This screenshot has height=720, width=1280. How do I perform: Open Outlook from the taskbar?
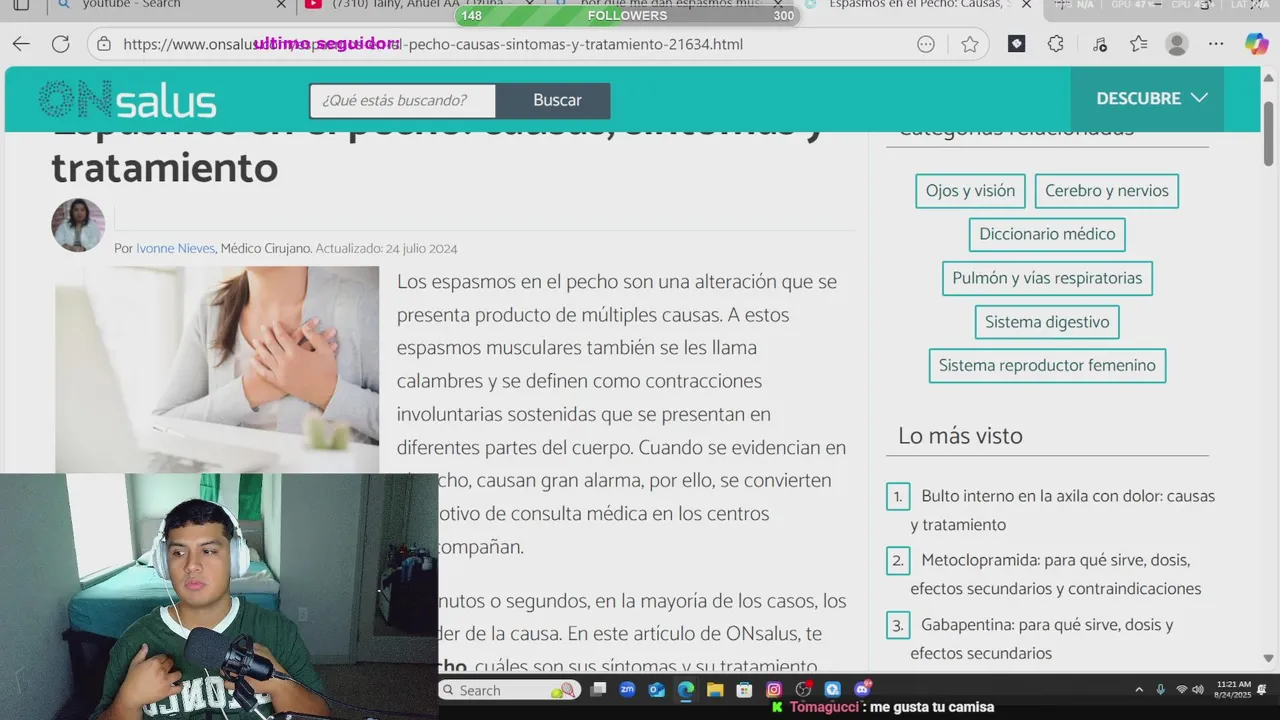pos(656,690)
